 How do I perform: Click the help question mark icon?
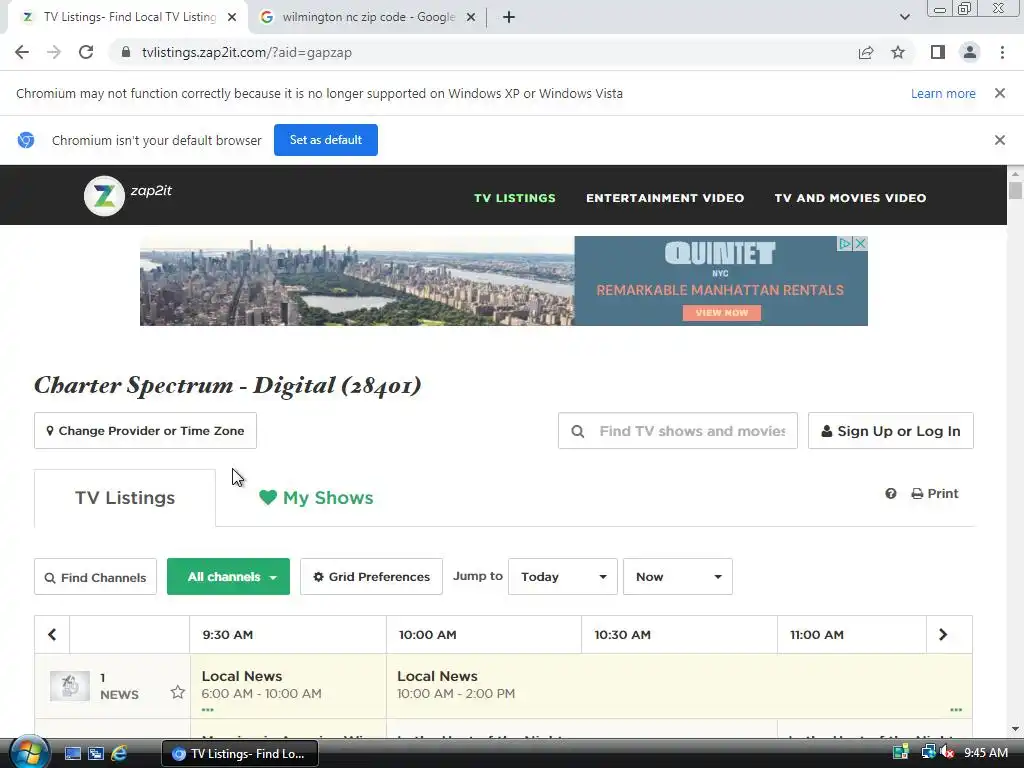tap(891, 494)
